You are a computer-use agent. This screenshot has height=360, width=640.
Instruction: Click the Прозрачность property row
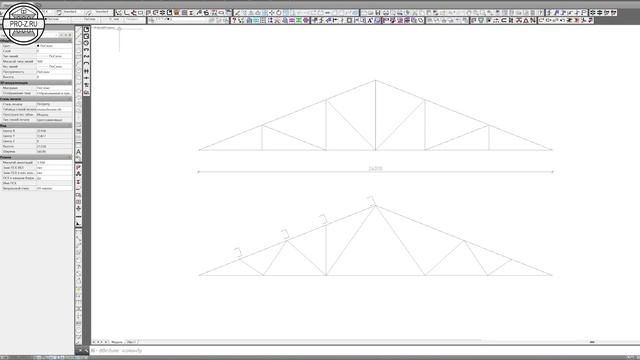(x=36, y=72)
